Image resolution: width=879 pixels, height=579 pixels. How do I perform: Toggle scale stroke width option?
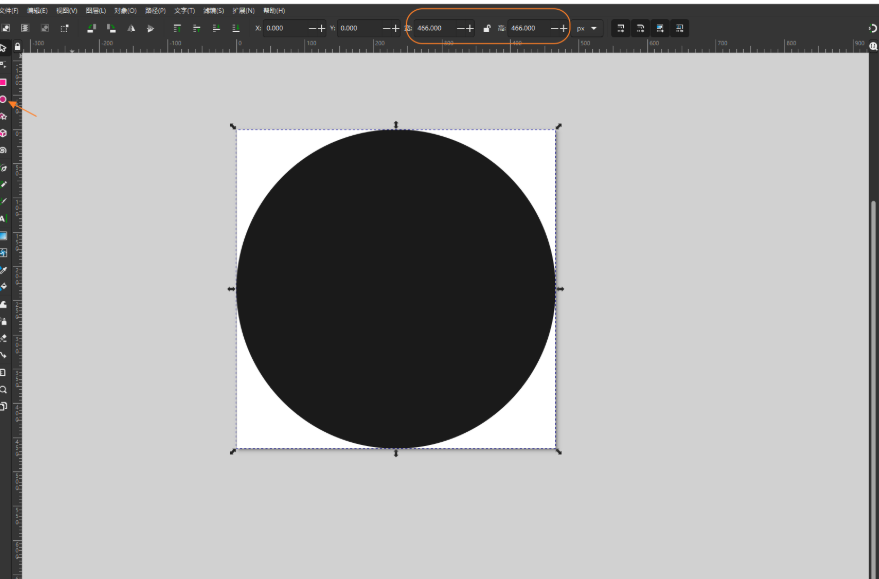(x=621, y=28)
